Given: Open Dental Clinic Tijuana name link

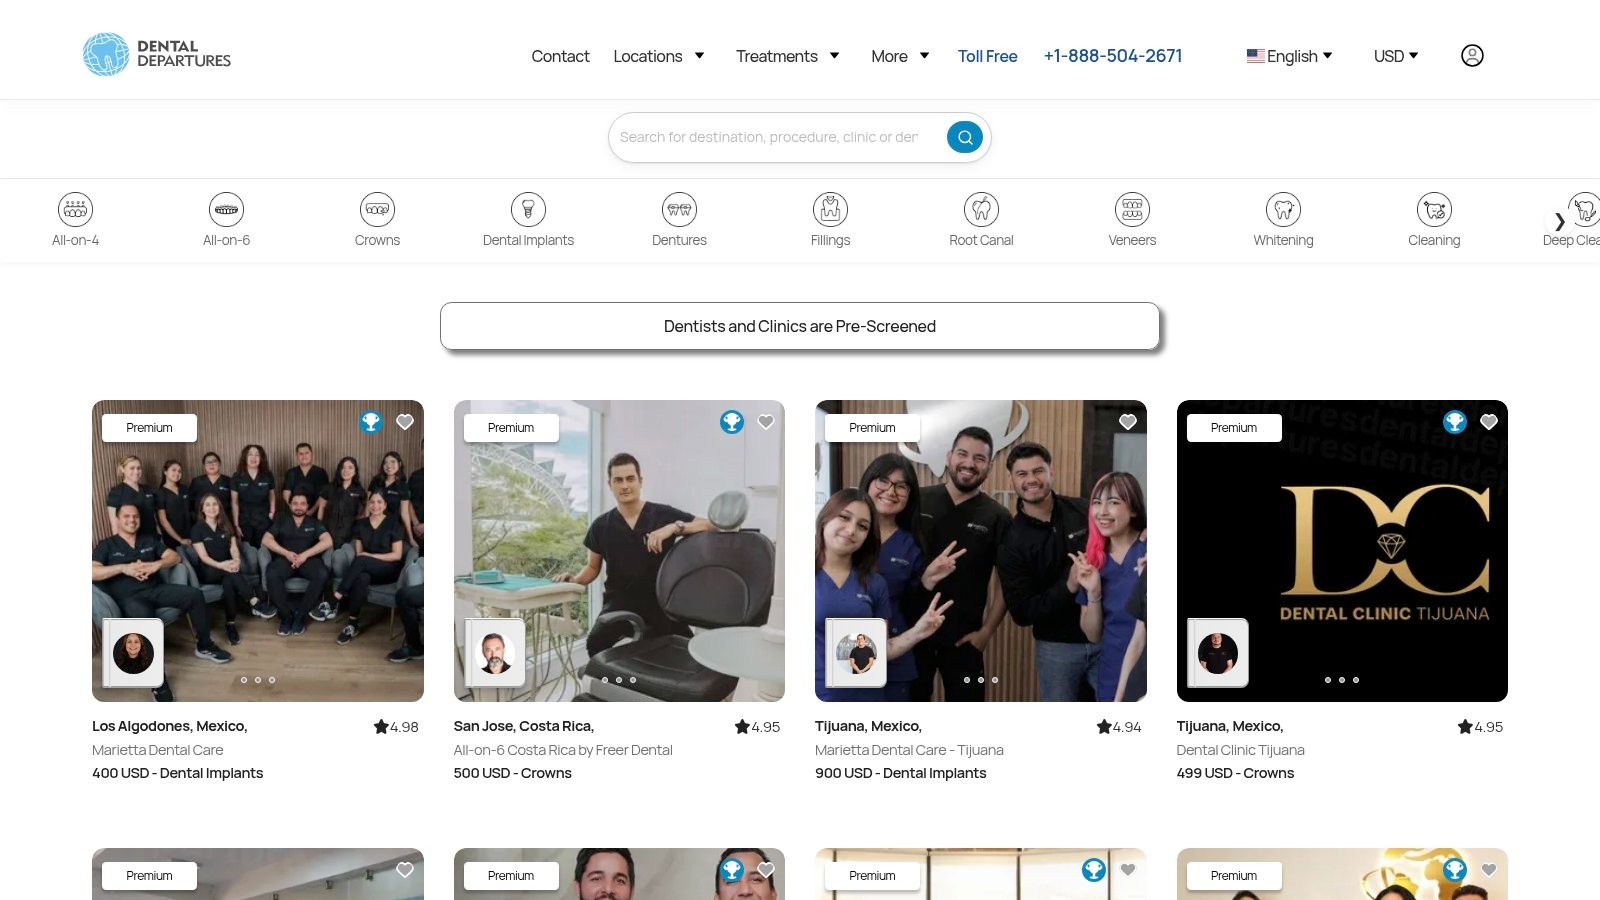Looking at the screenshot, I should (1240, 750).
